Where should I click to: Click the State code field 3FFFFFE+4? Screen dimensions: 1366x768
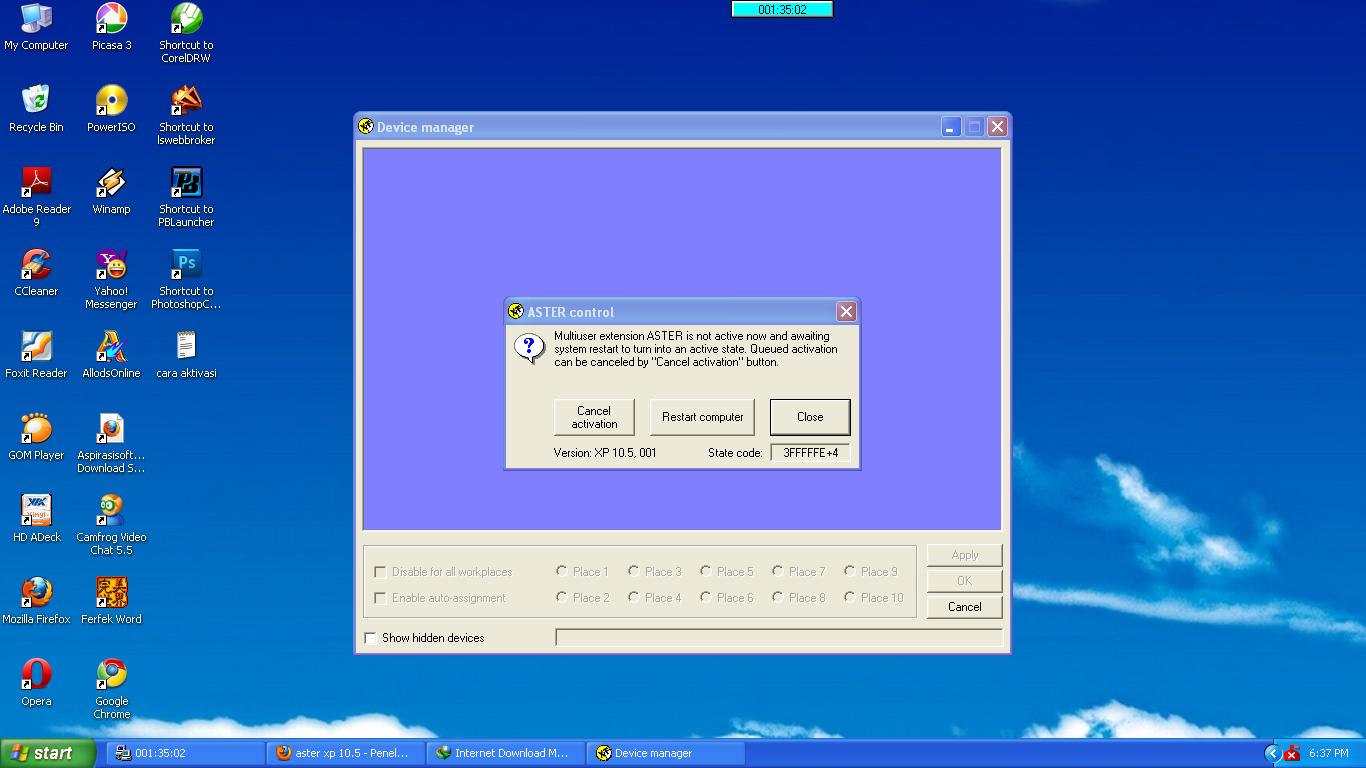pyautogui.click(x=810, y=453)
